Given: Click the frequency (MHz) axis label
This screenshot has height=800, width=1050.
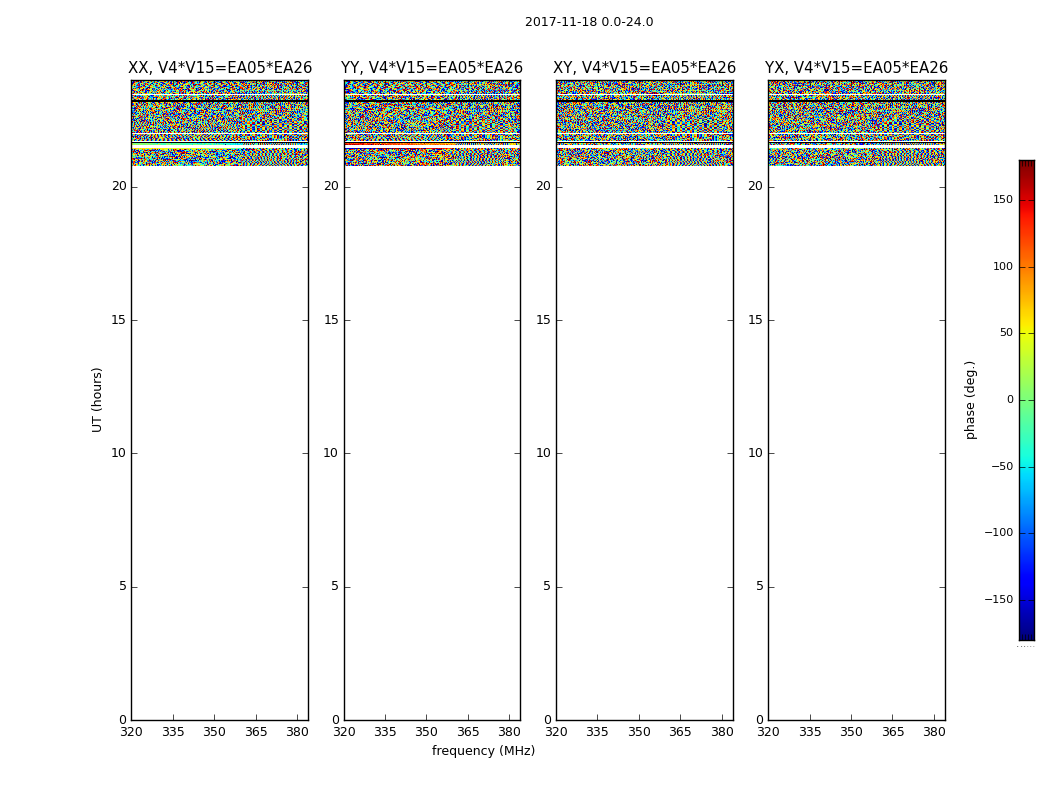Looking at the screenshot, I should point(483,750).
